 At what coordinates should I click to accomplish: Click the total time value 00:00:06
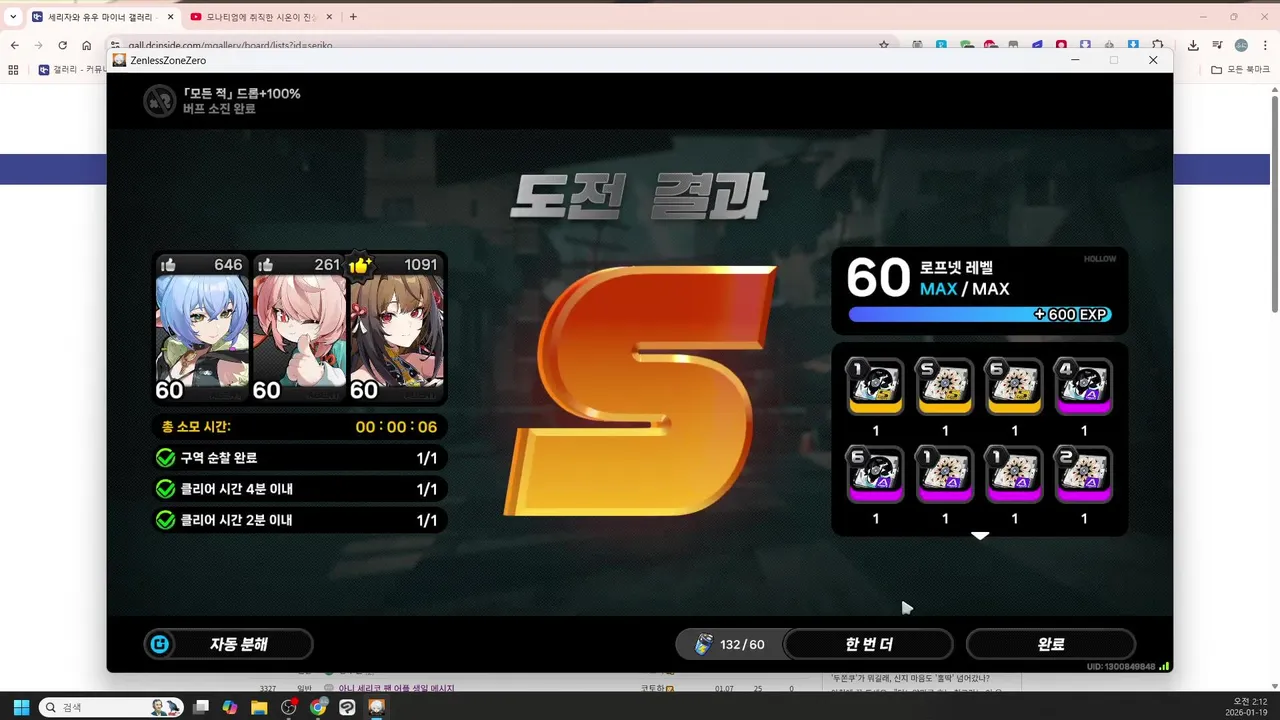[x=397, y=427]
